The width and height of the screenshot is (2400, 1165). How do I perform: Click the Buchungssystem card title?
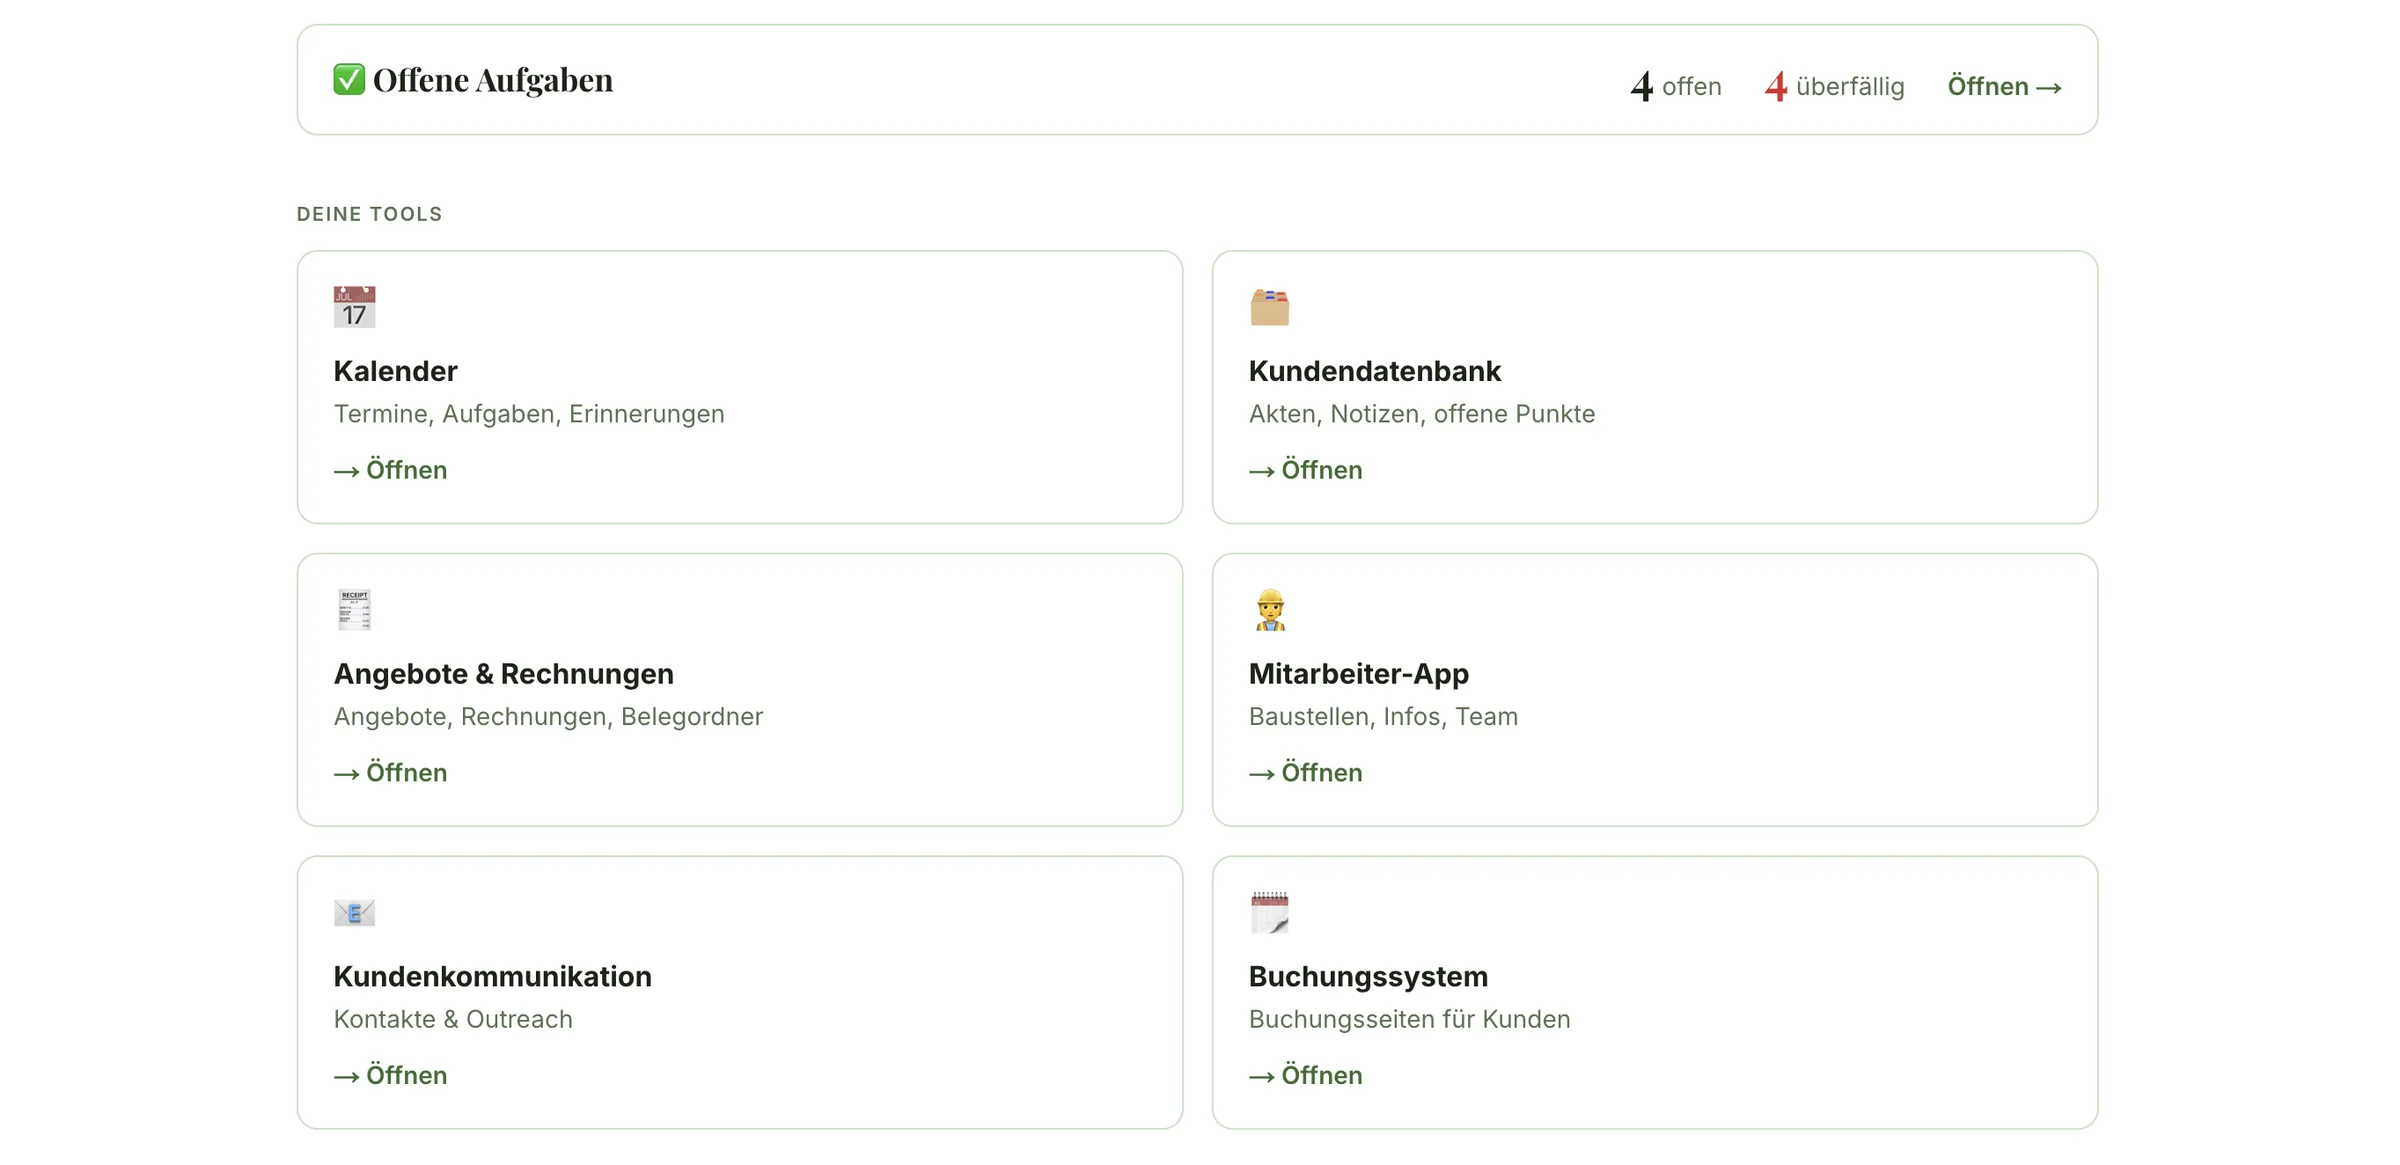1368,977
